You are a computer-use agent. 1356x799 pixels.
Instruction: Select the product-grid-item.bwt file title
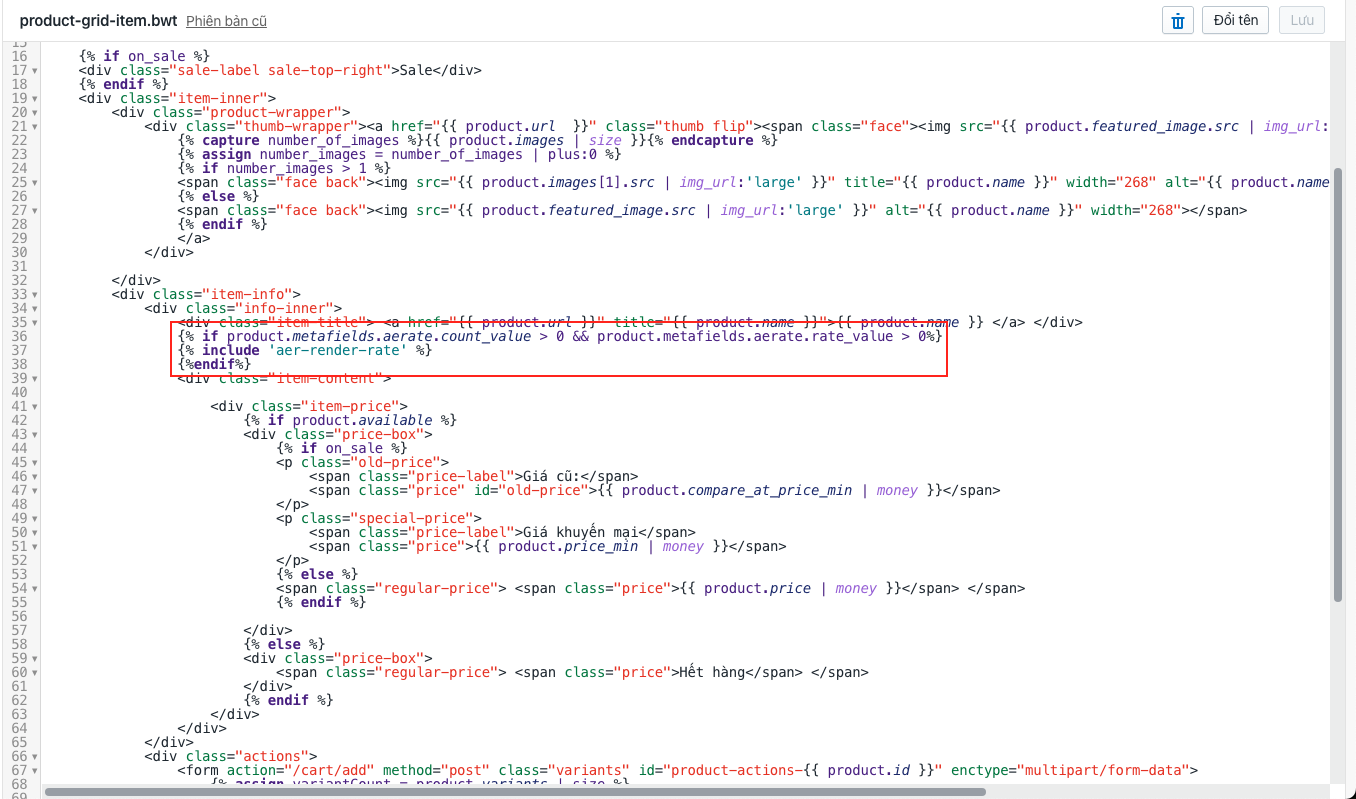click(x=99, y=20)
